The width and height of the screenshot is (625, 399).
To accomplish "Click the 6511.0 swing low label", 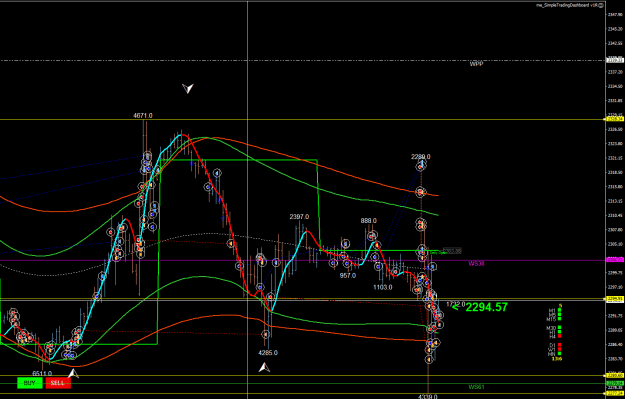I will tap(42, 373).
